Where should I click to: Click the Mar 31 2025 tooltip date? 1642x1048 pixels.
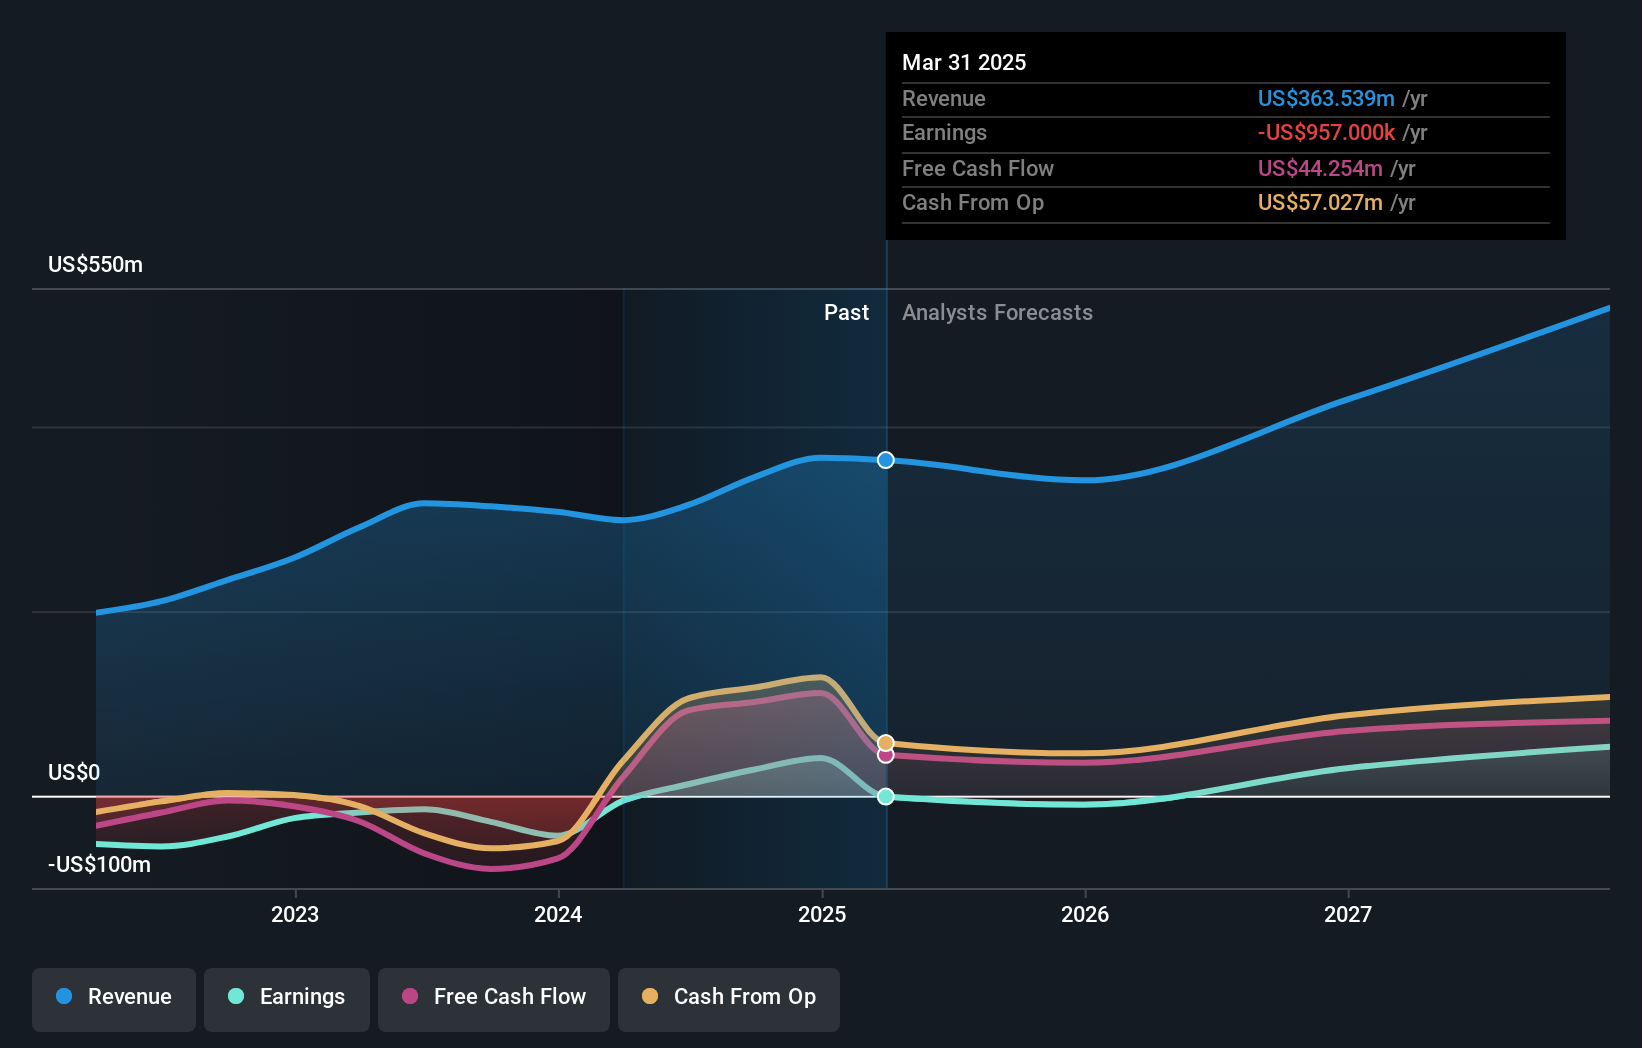coord(964,62)
